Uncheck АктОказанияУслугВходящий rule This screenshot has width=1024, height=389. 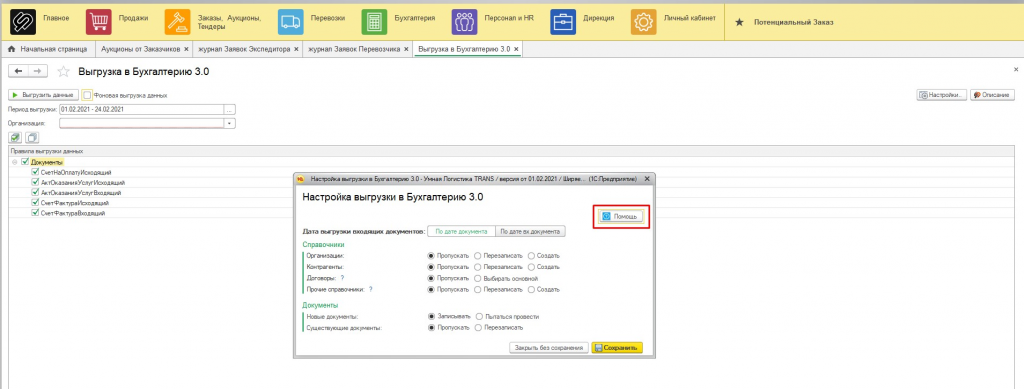point(36,193)
